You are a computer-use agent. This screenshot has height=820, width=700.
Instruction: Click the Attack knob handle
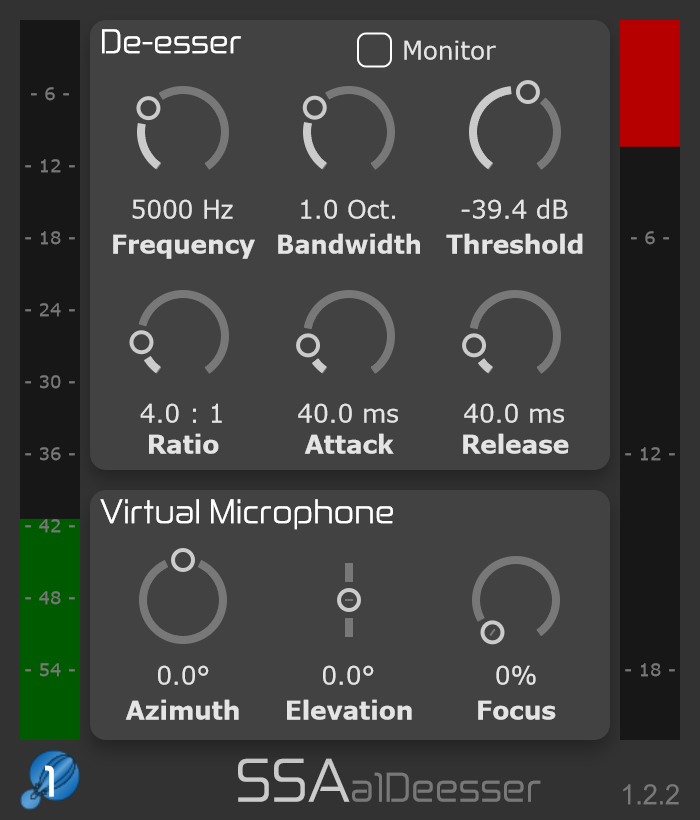pos(308,346)
